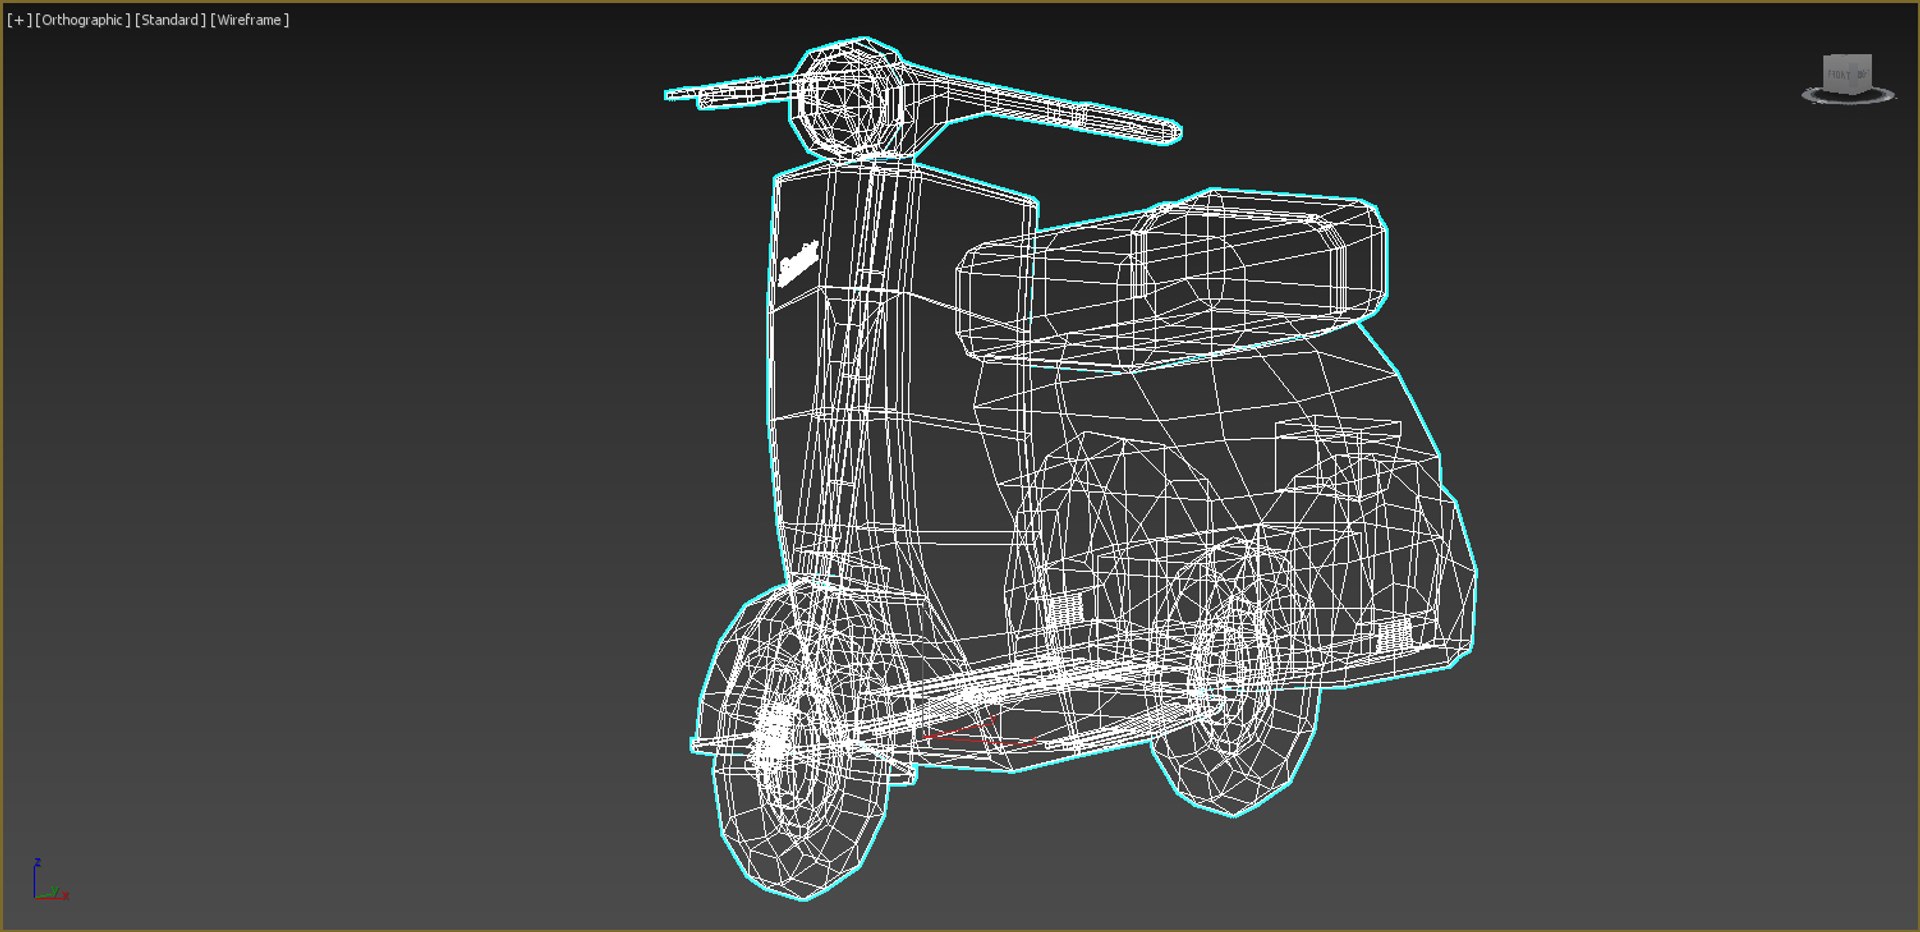Select the scooter wireframe model
Image resolution: width=1920 pixels, height=932 pixels.
pos(1070,467)
